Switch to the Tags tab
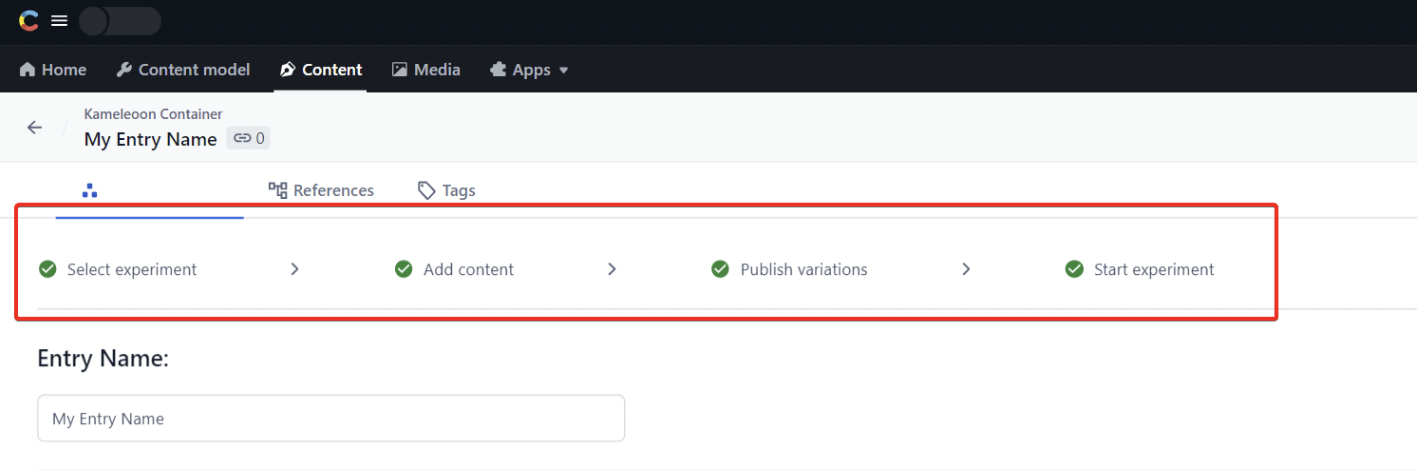 [446, 190]
